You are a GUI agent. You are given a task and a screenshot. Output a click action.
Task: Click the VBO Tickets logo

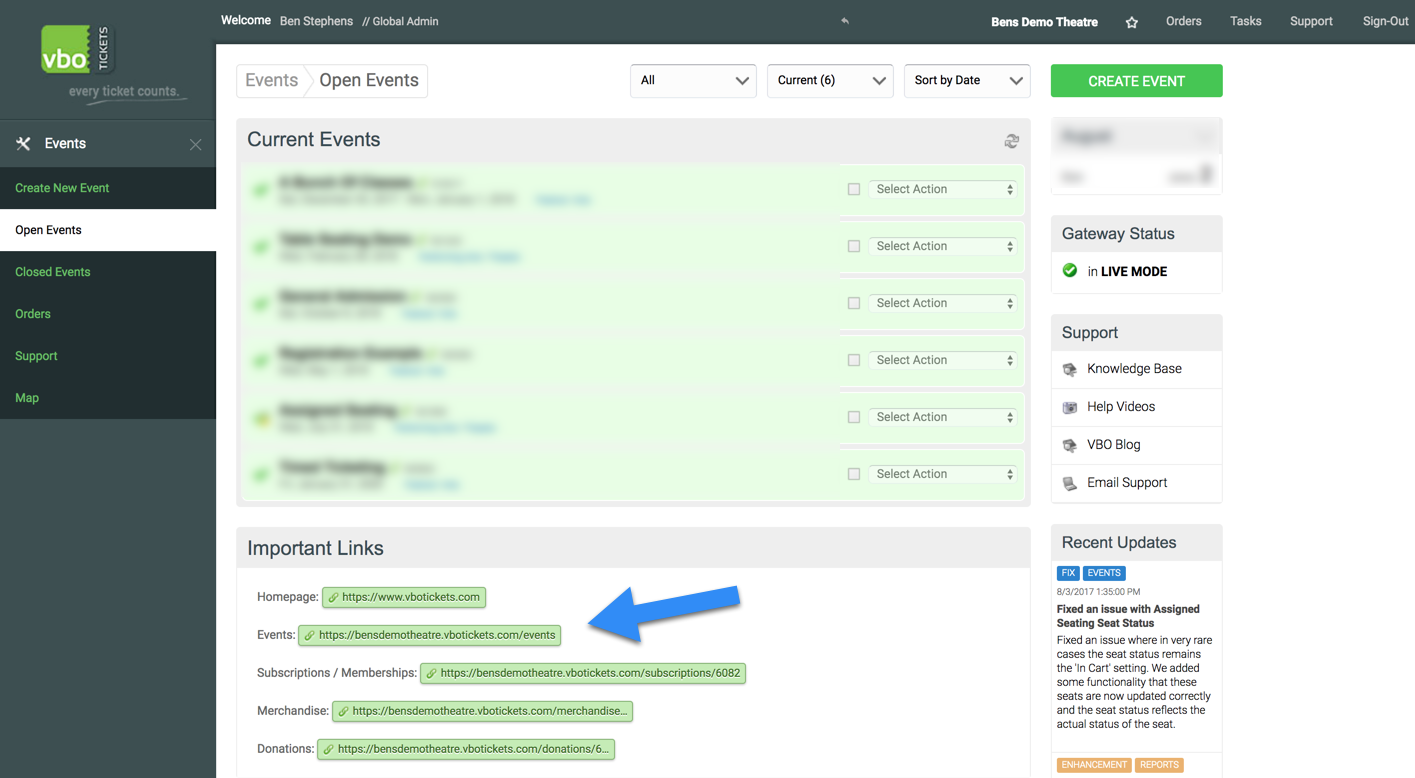pyautogui.click(x=77, y=50)
